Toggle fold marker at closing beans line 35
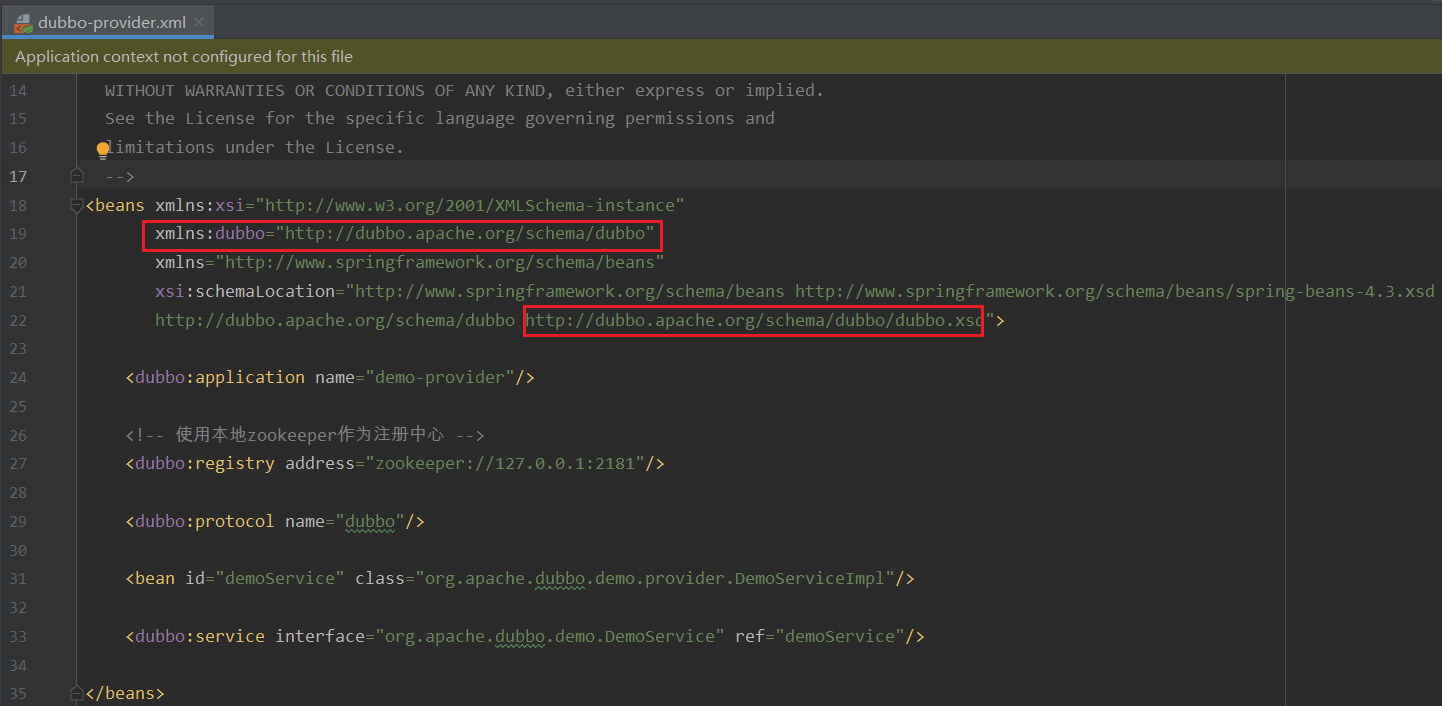The height and width of the screenshot is (706, 1442). pos(76,693)
